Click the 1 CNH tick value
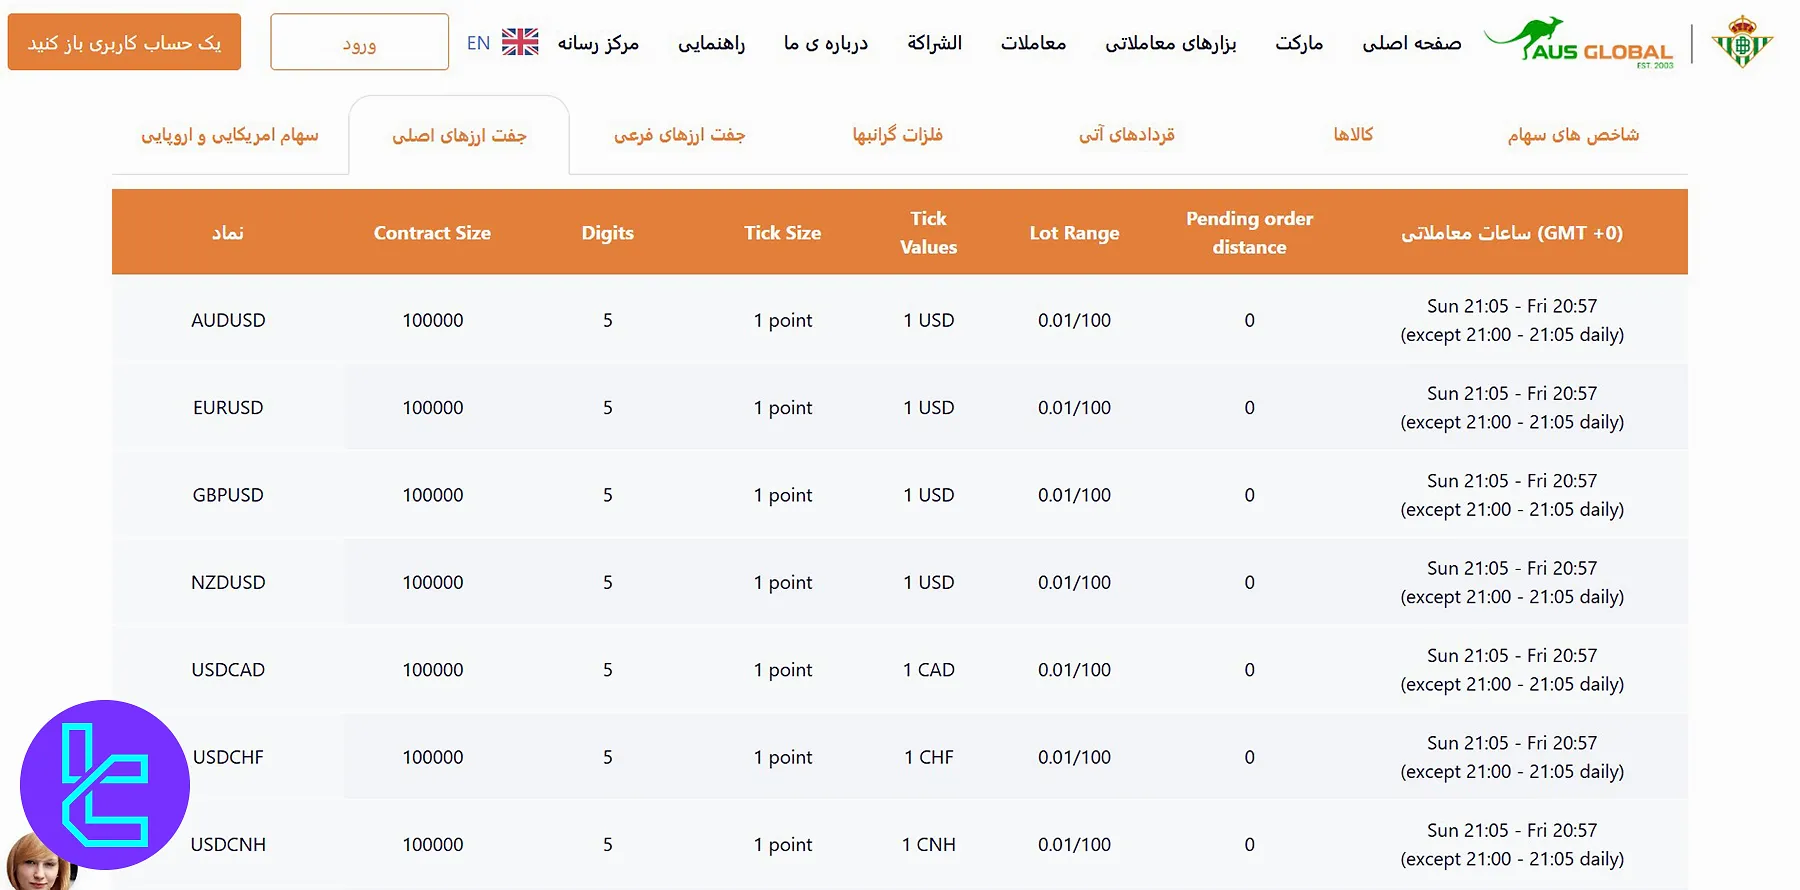1800x890 pixels. coord(929,845)
